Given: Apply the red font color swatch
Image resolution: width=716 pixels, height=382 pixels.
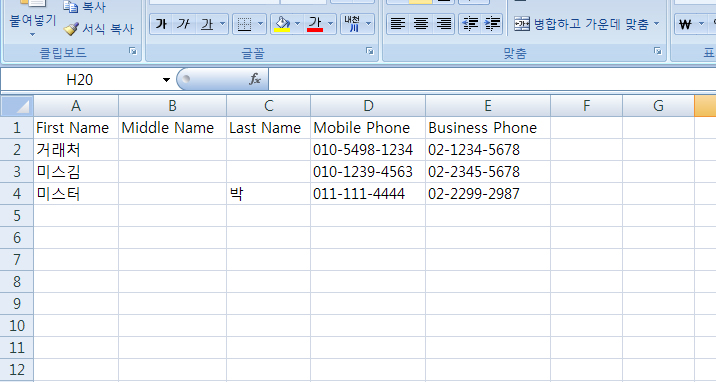Looking at the screenshot, I should (x=315, y=24).
